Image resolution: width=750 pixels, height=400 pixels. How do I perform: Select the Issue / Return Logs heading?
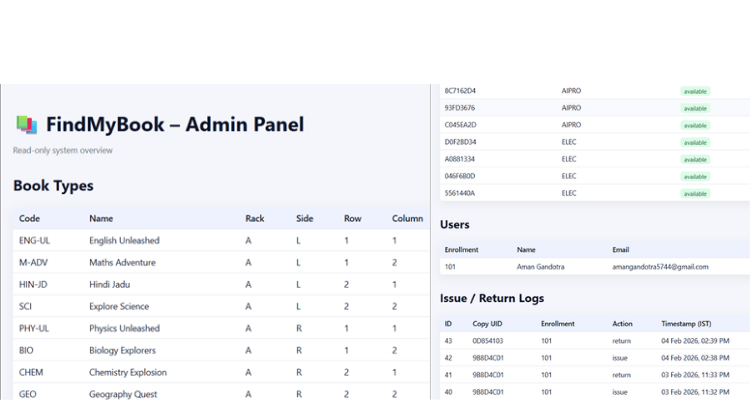click(492, 298)
